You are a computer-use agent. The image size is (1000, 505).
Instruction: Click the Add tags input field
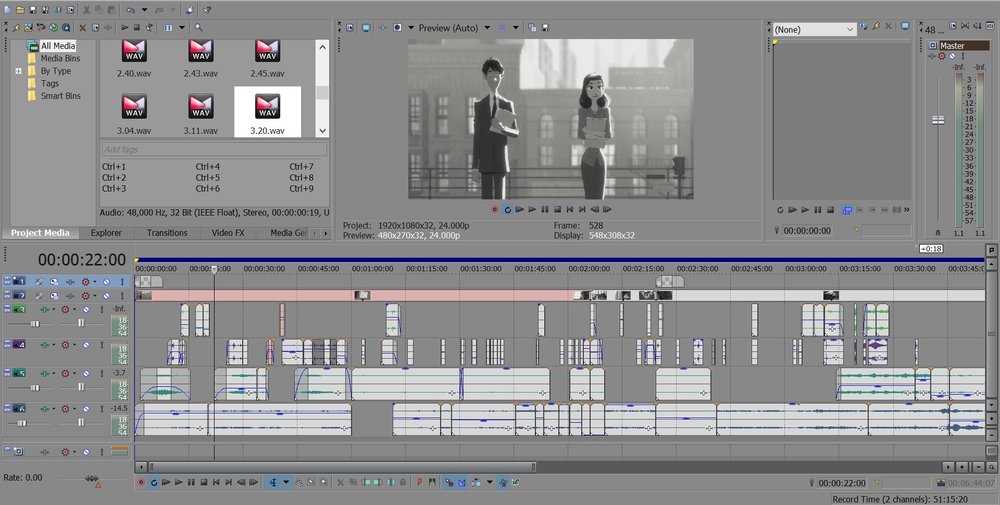(214, 149)
